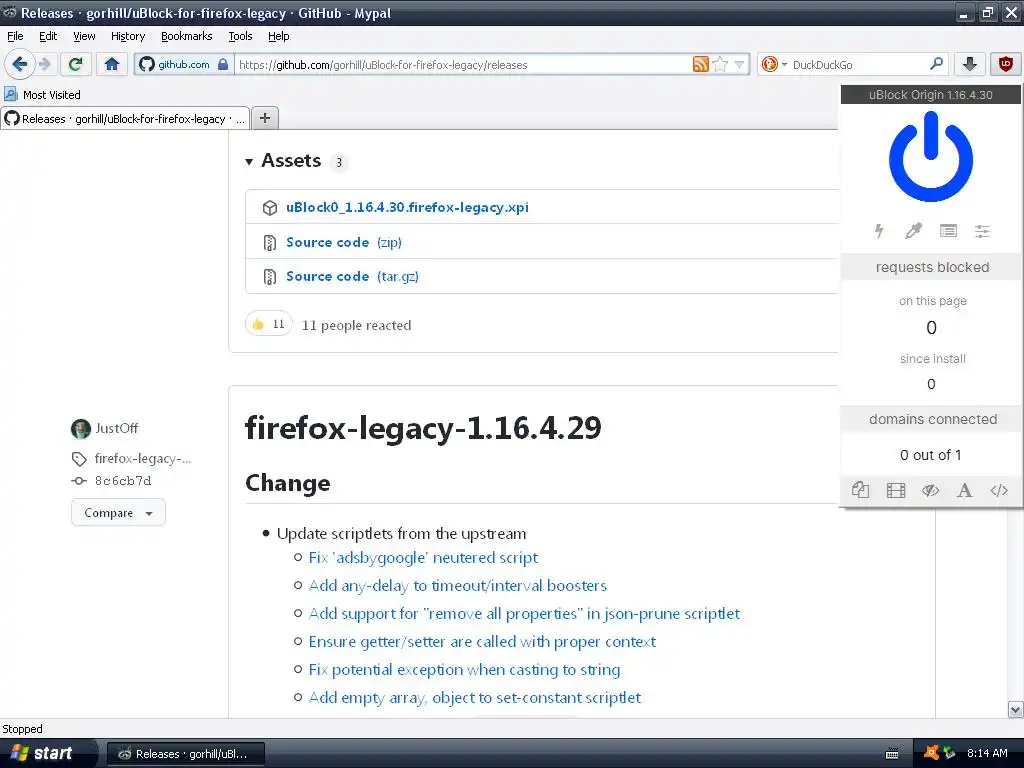Click the Forward arrow button
1024x768 pixels.
pos(45,64)
